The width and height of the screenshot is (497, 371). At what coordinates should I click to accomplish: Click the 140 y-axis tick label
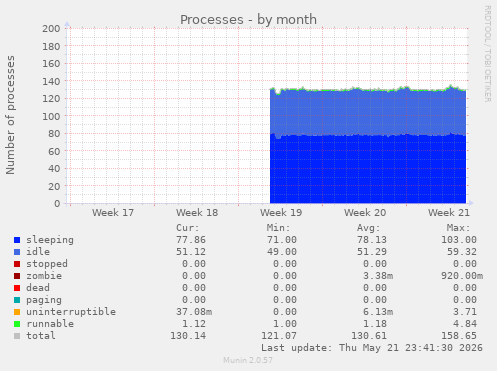pyautogui.click(x=51, y=81)
